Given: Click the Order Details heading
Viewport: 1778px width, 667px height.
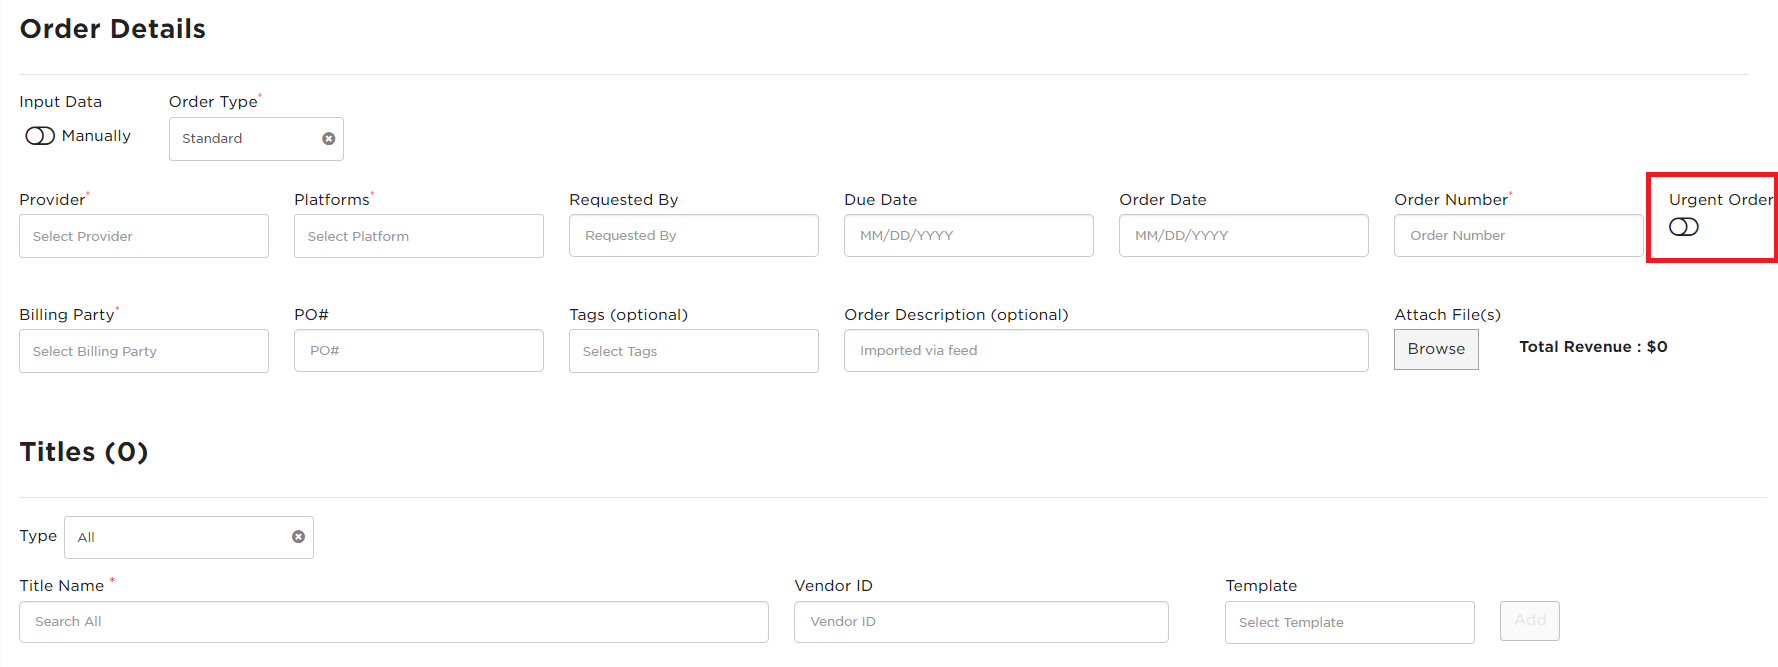Looking at the screenshot, I should coord(113,29).
